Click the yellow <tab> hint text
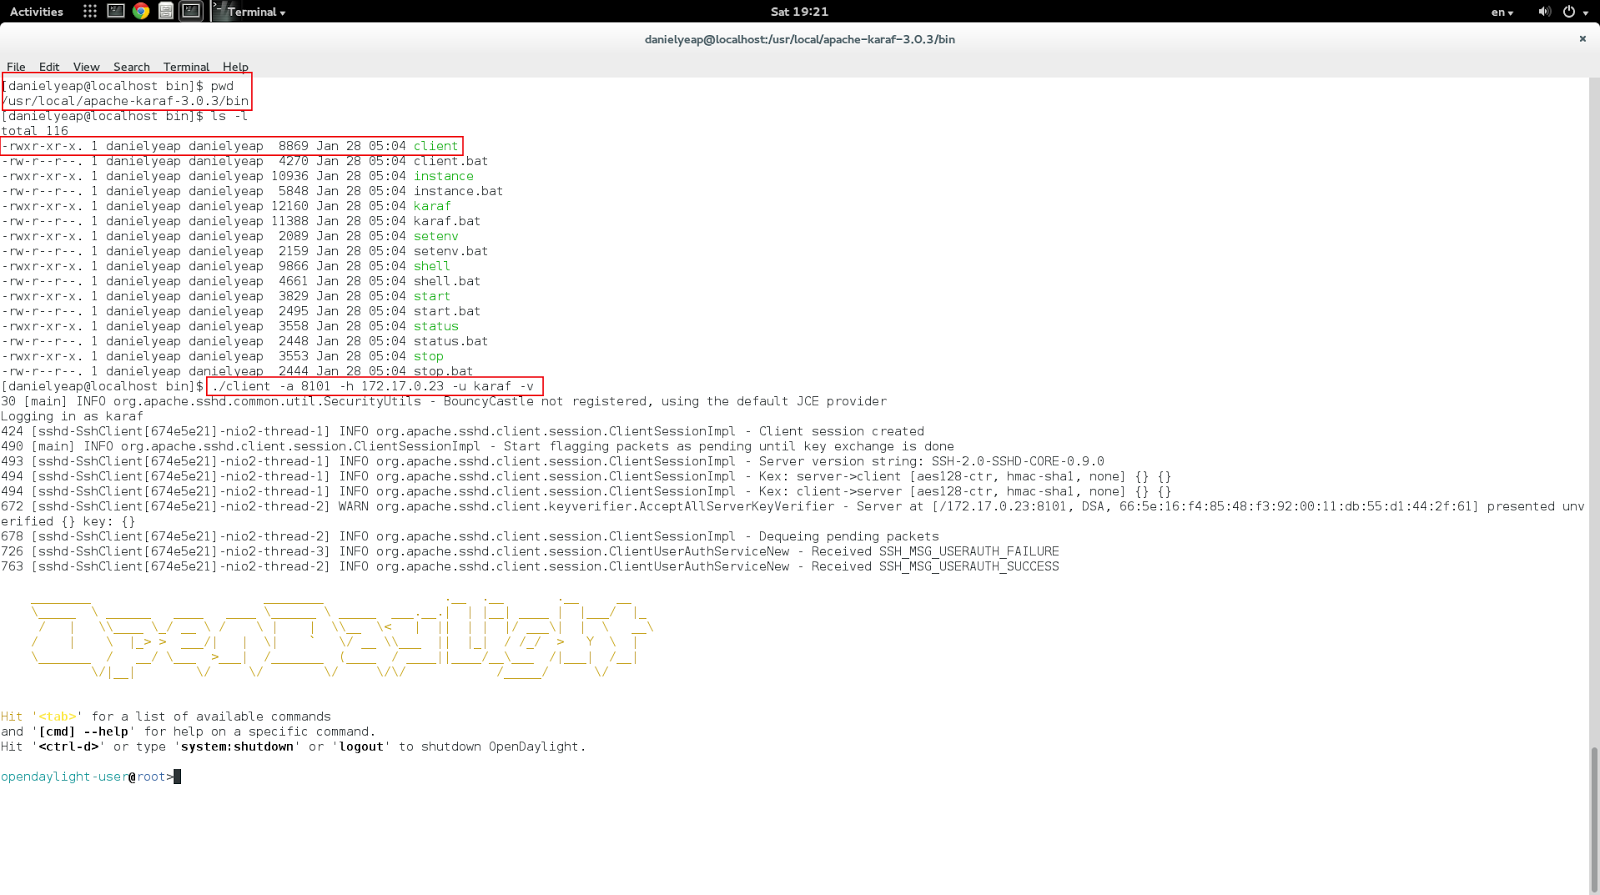 pyautogui.click(x=57, y=716)
